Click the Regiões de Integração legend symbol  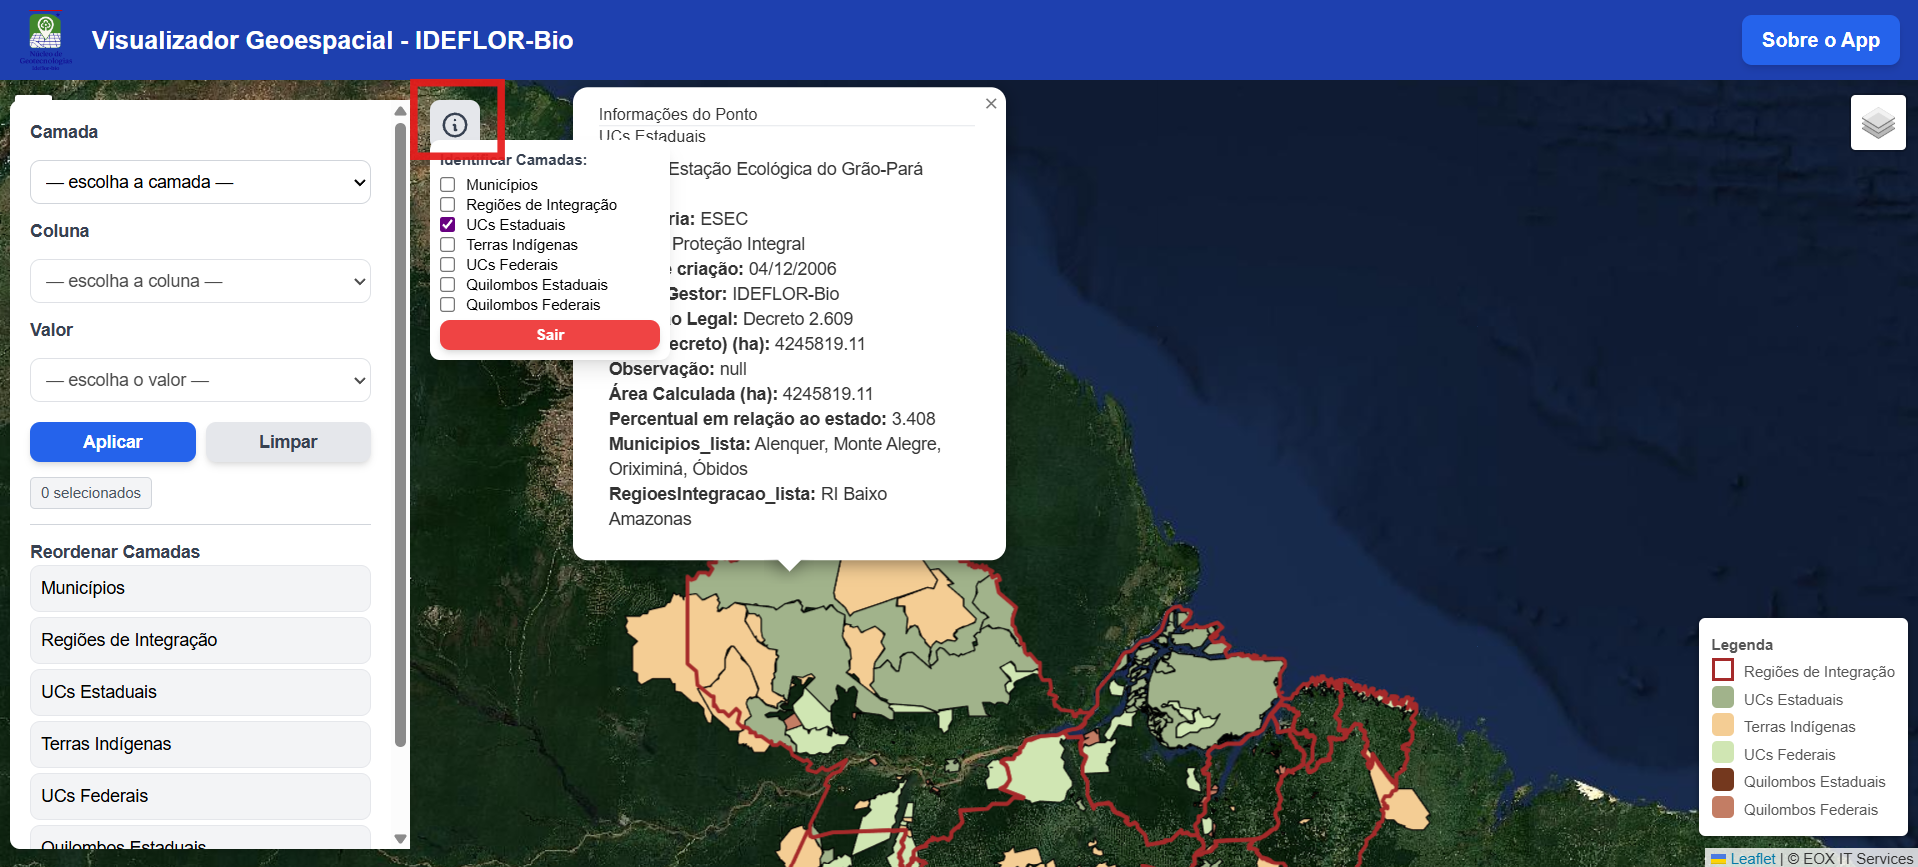[x=1722, y=671]
